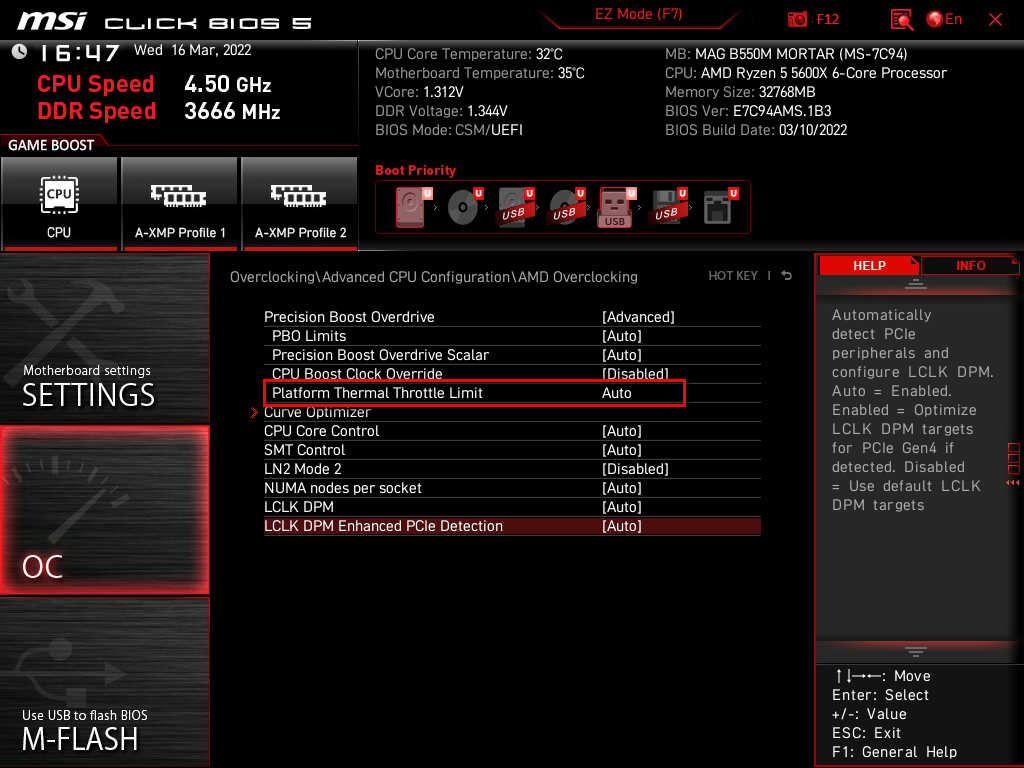Open Precision Boost Overdrive Scalar option
This screenshot has height=768, width=1024.
512,355
